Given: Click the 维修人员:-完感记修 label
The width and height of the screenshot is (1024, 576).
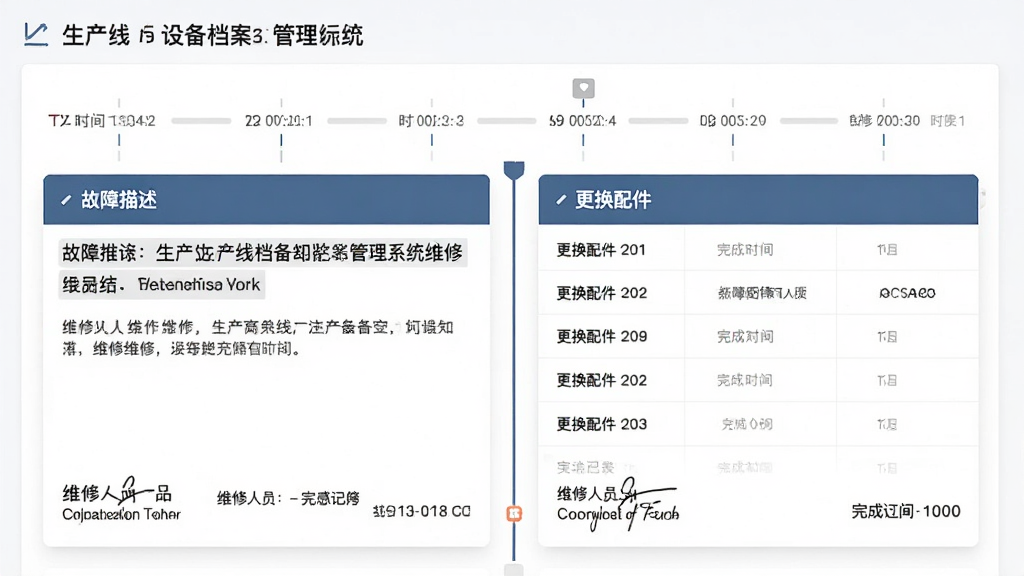Looking at the screenshot, I should tap(288, 498).
